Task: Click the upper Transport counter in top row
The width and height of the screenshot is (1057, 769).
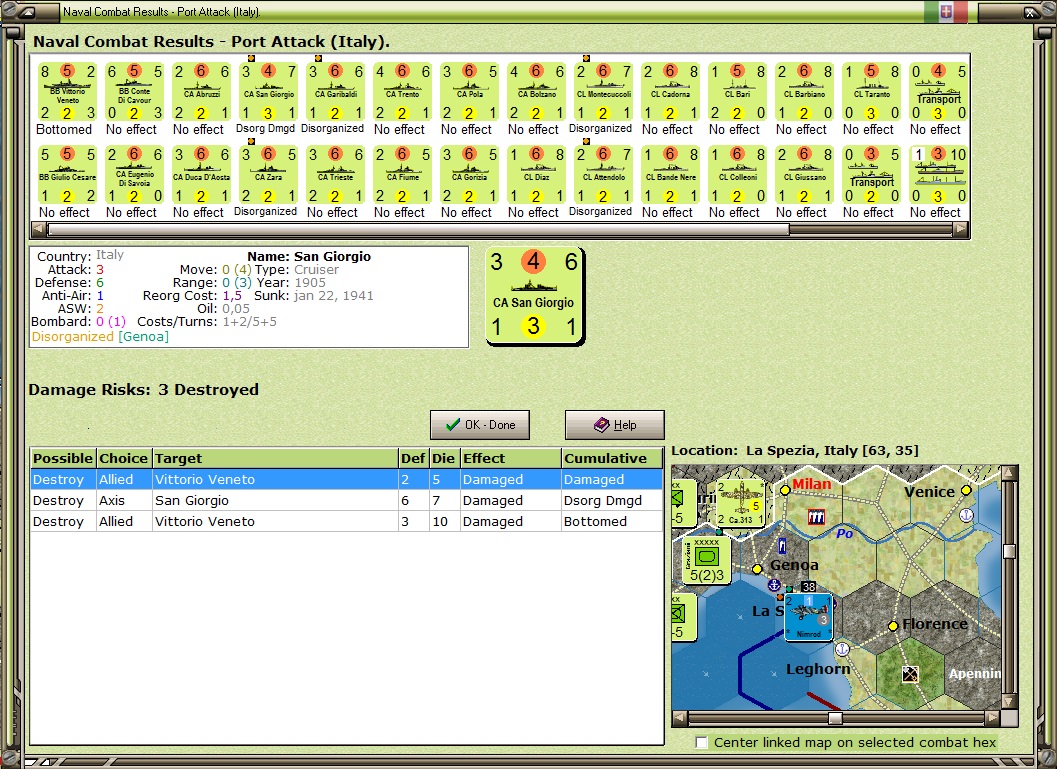Action: [x=938, y=92]
